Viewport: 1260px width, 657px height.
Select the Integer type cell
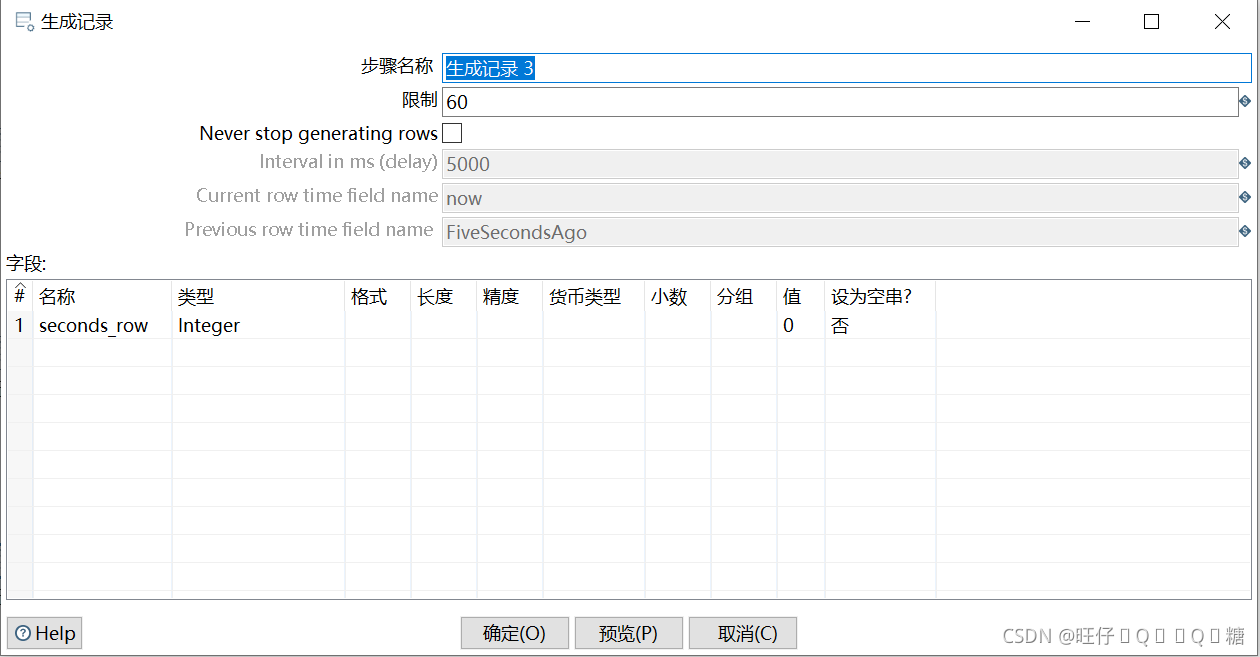259,325
